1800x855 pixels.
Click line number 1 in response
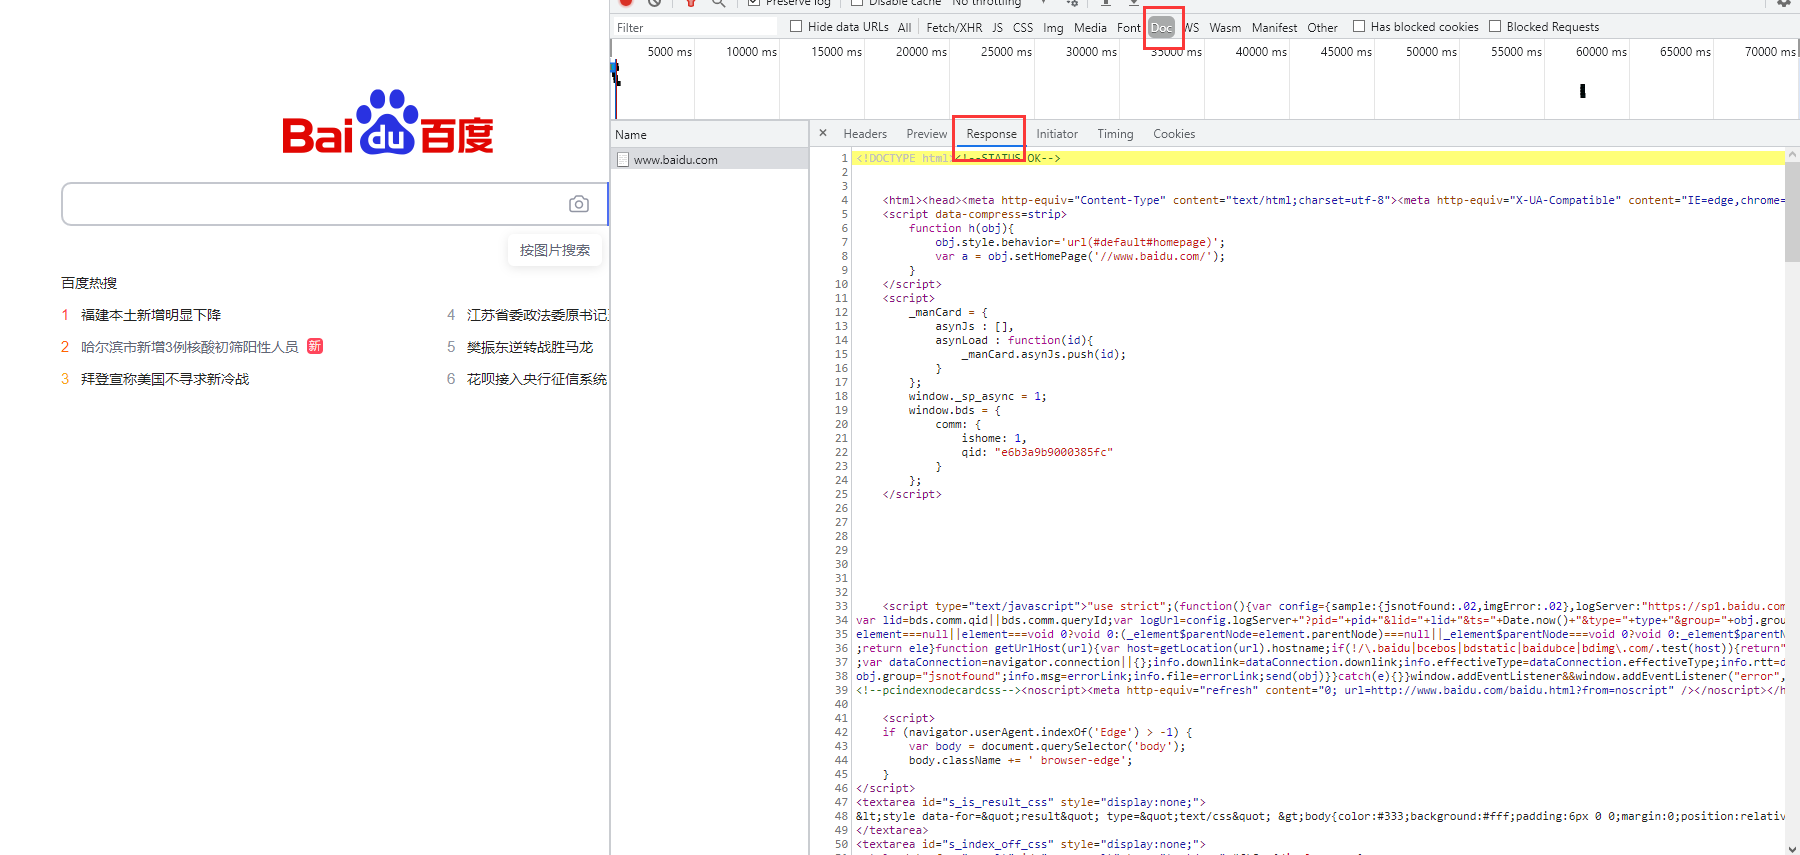pyautogui.click(x=844, y=158)
